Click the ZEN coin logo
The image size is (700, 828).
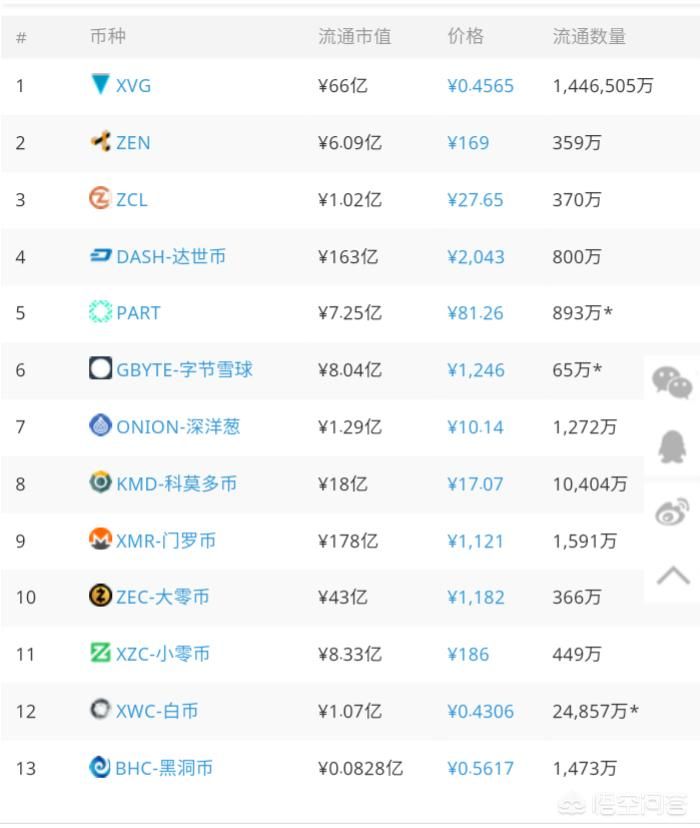pos(100,141)
